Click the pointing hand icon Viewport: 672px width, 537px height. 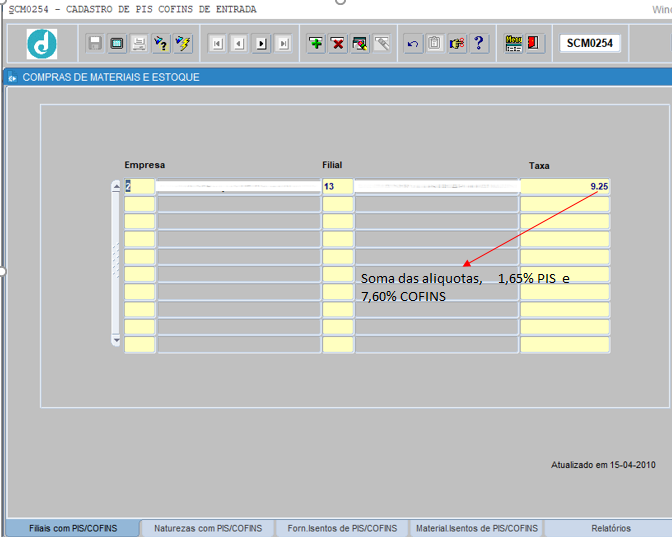click(457, 43)
